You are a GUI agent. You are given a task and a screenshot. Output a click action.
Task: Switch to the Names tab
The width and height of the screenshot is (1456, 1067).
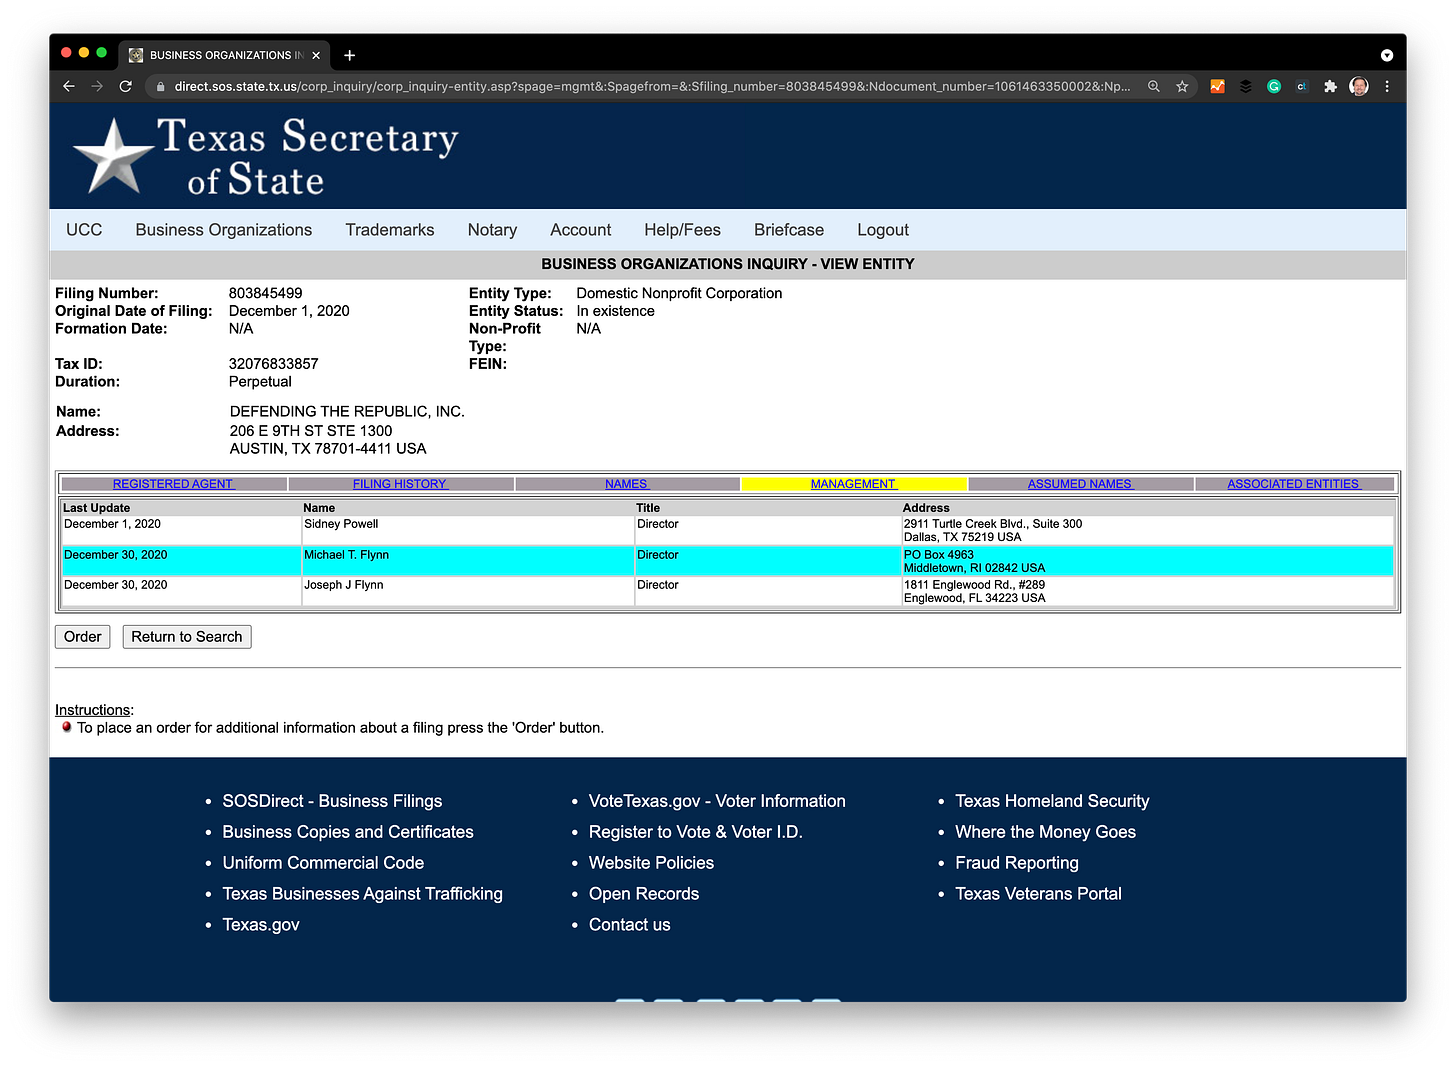pyautogui.click(x=627, y=484)
